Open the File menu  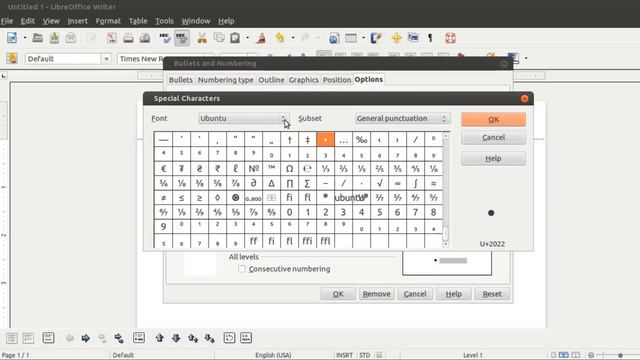pyautogui.click(x=7, y=21)
